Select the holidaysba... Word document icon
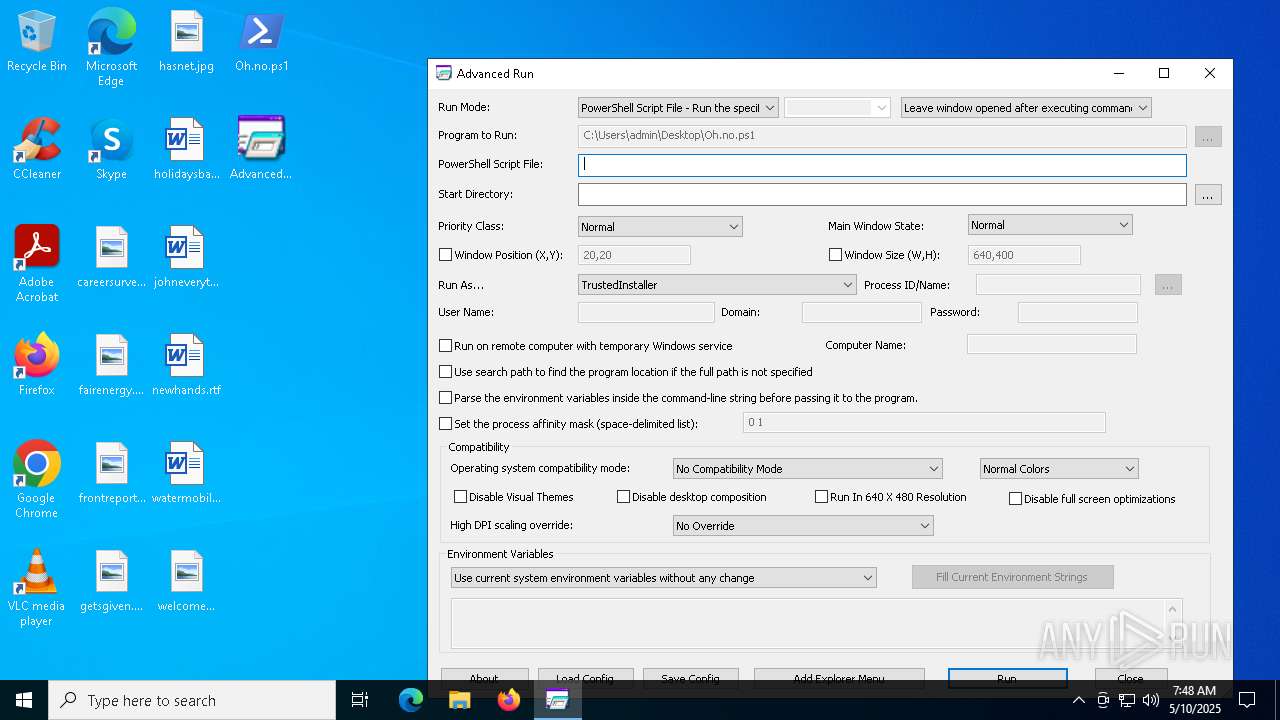 coord(186,149)
